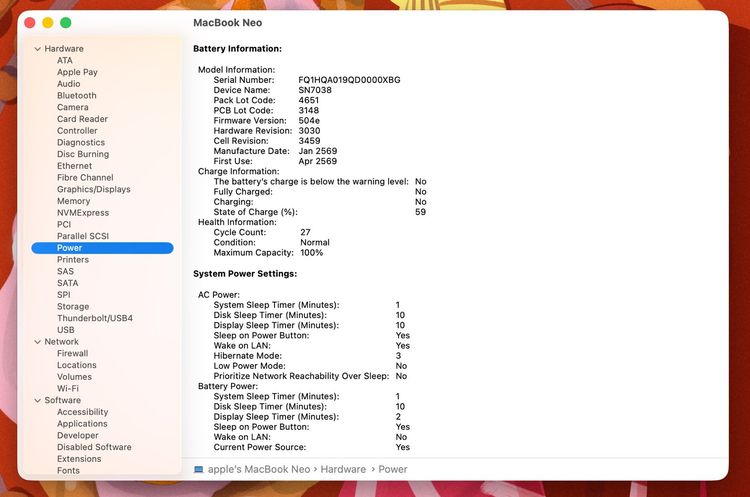This screenshot has height=497, width=750.
Task: Select Fonts in the sidebar
Action: tap(68, 471)
